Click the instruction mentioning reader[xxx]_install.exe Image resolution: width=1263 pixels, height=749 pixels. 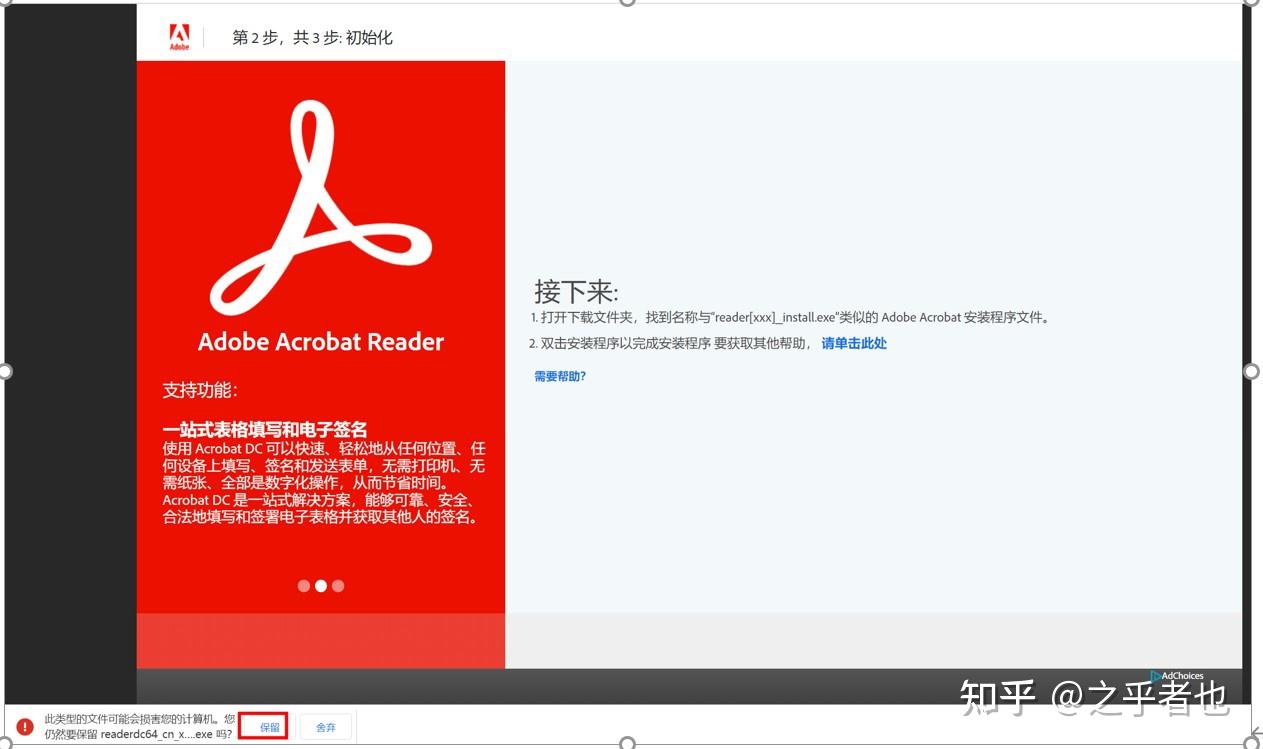point(790,318)
